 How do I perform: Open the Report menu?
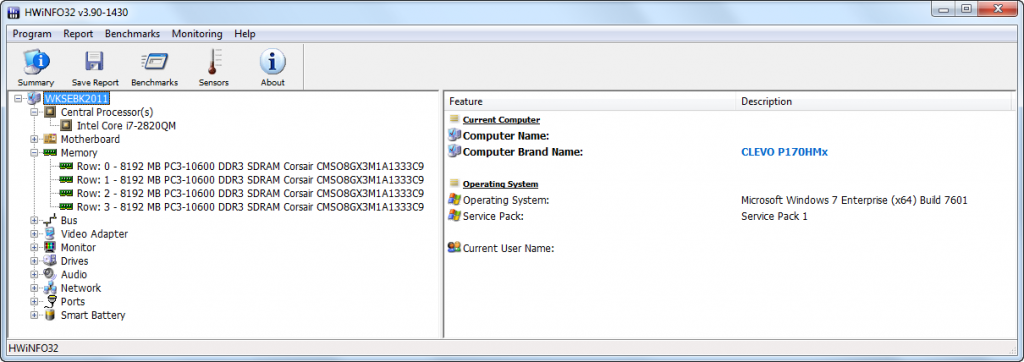coord(78,34)
